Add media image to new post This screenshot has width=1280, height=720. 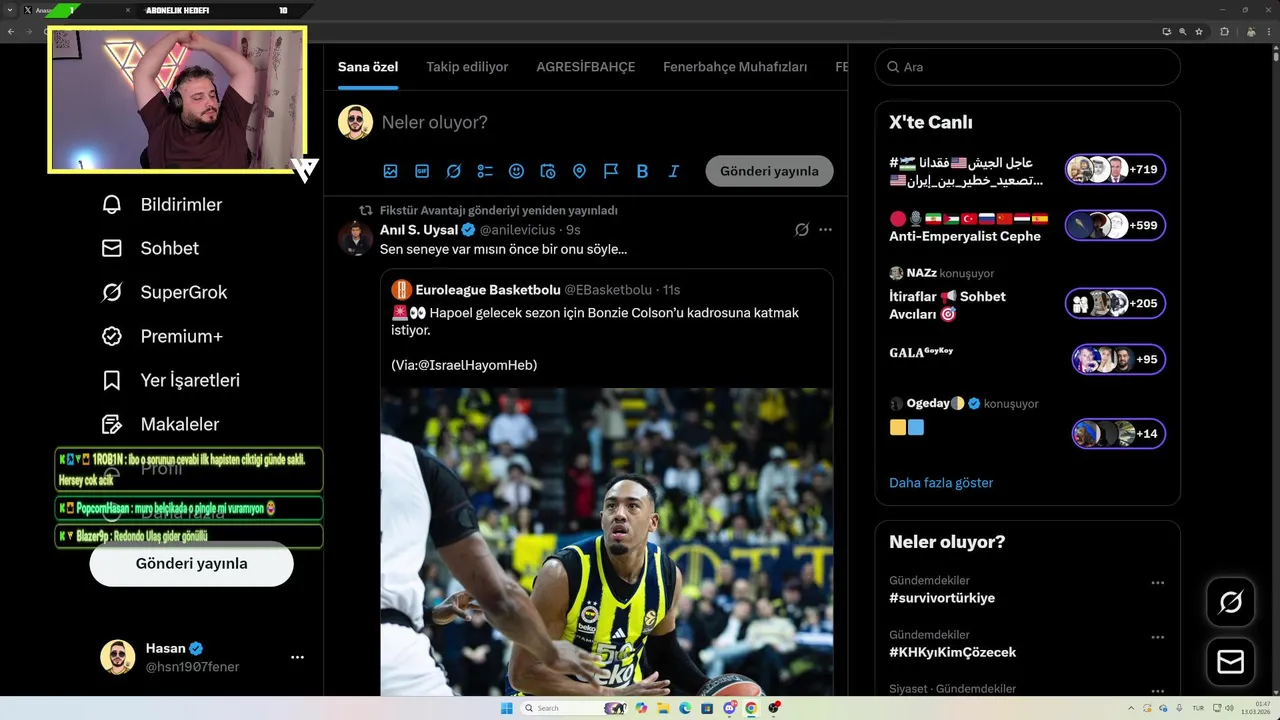coord(390,171)
